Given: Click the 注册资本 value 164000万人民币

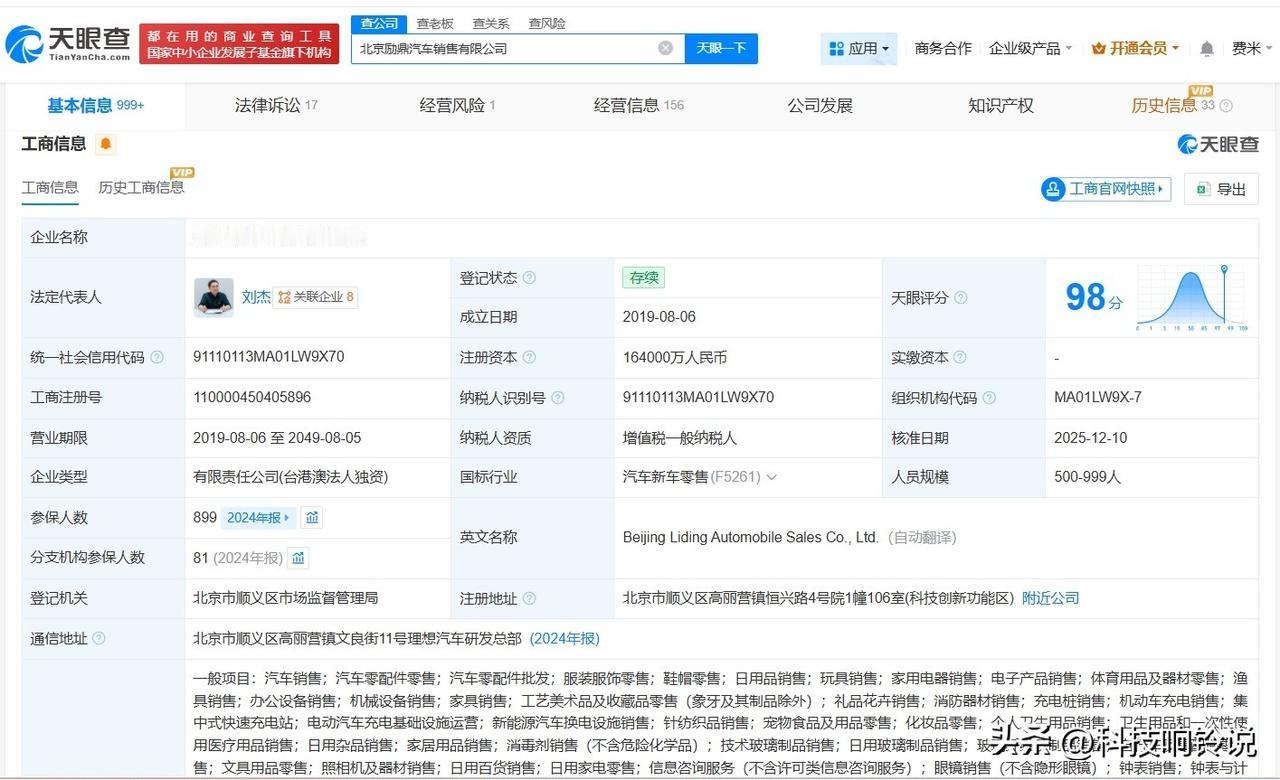Looking at the screenshot, I should pos(675,357).
